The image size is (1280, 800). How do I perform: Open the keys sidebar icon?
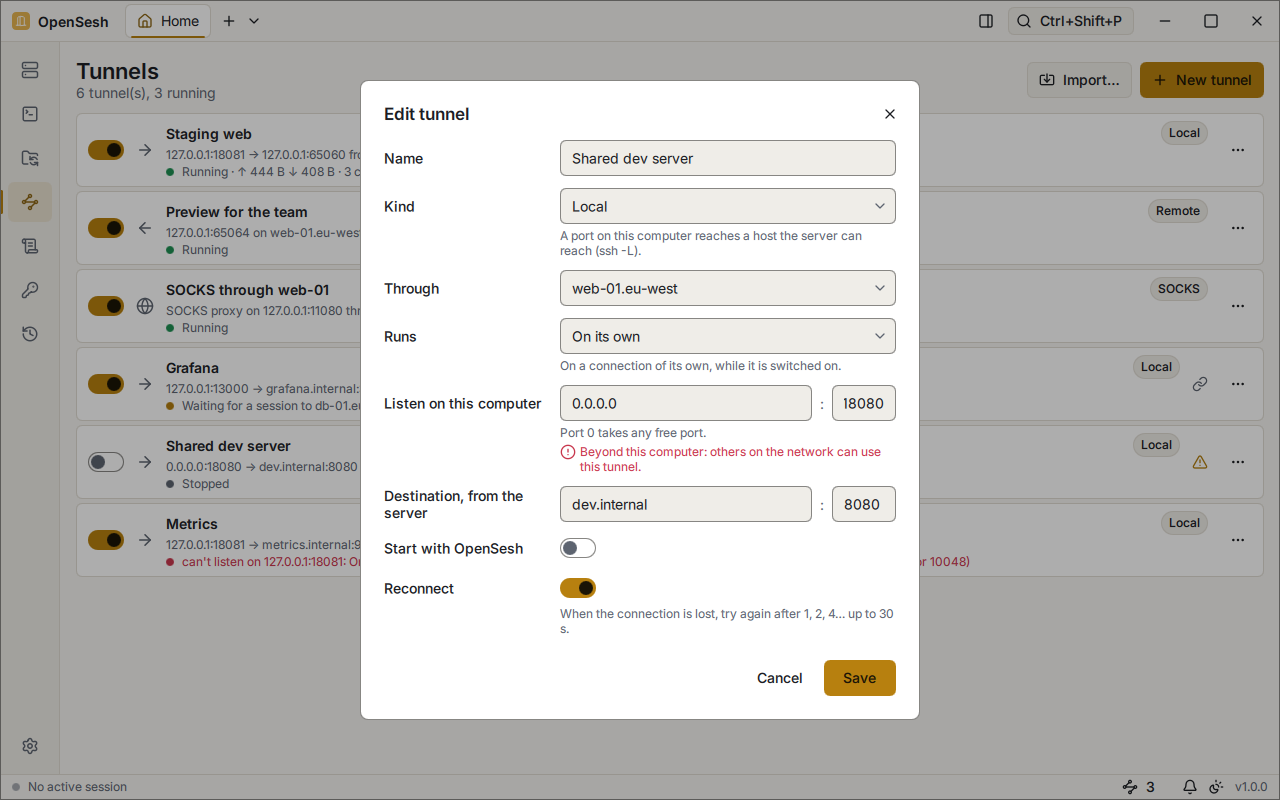click(x=30, y=290)
